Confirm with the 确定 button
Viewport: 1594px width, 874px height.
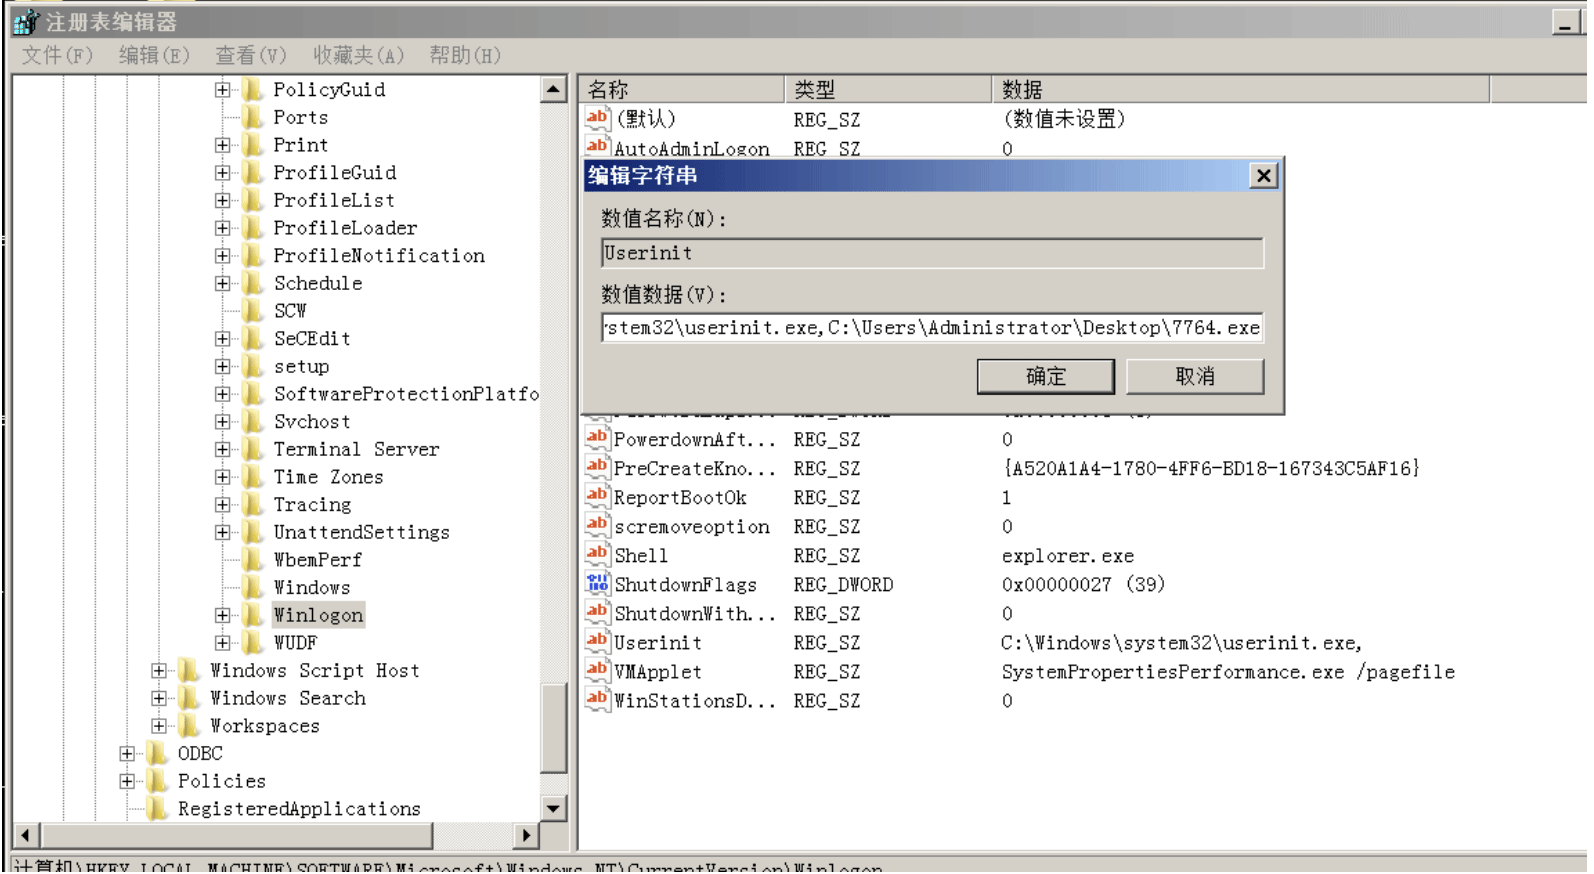[x=1045, y=377]
